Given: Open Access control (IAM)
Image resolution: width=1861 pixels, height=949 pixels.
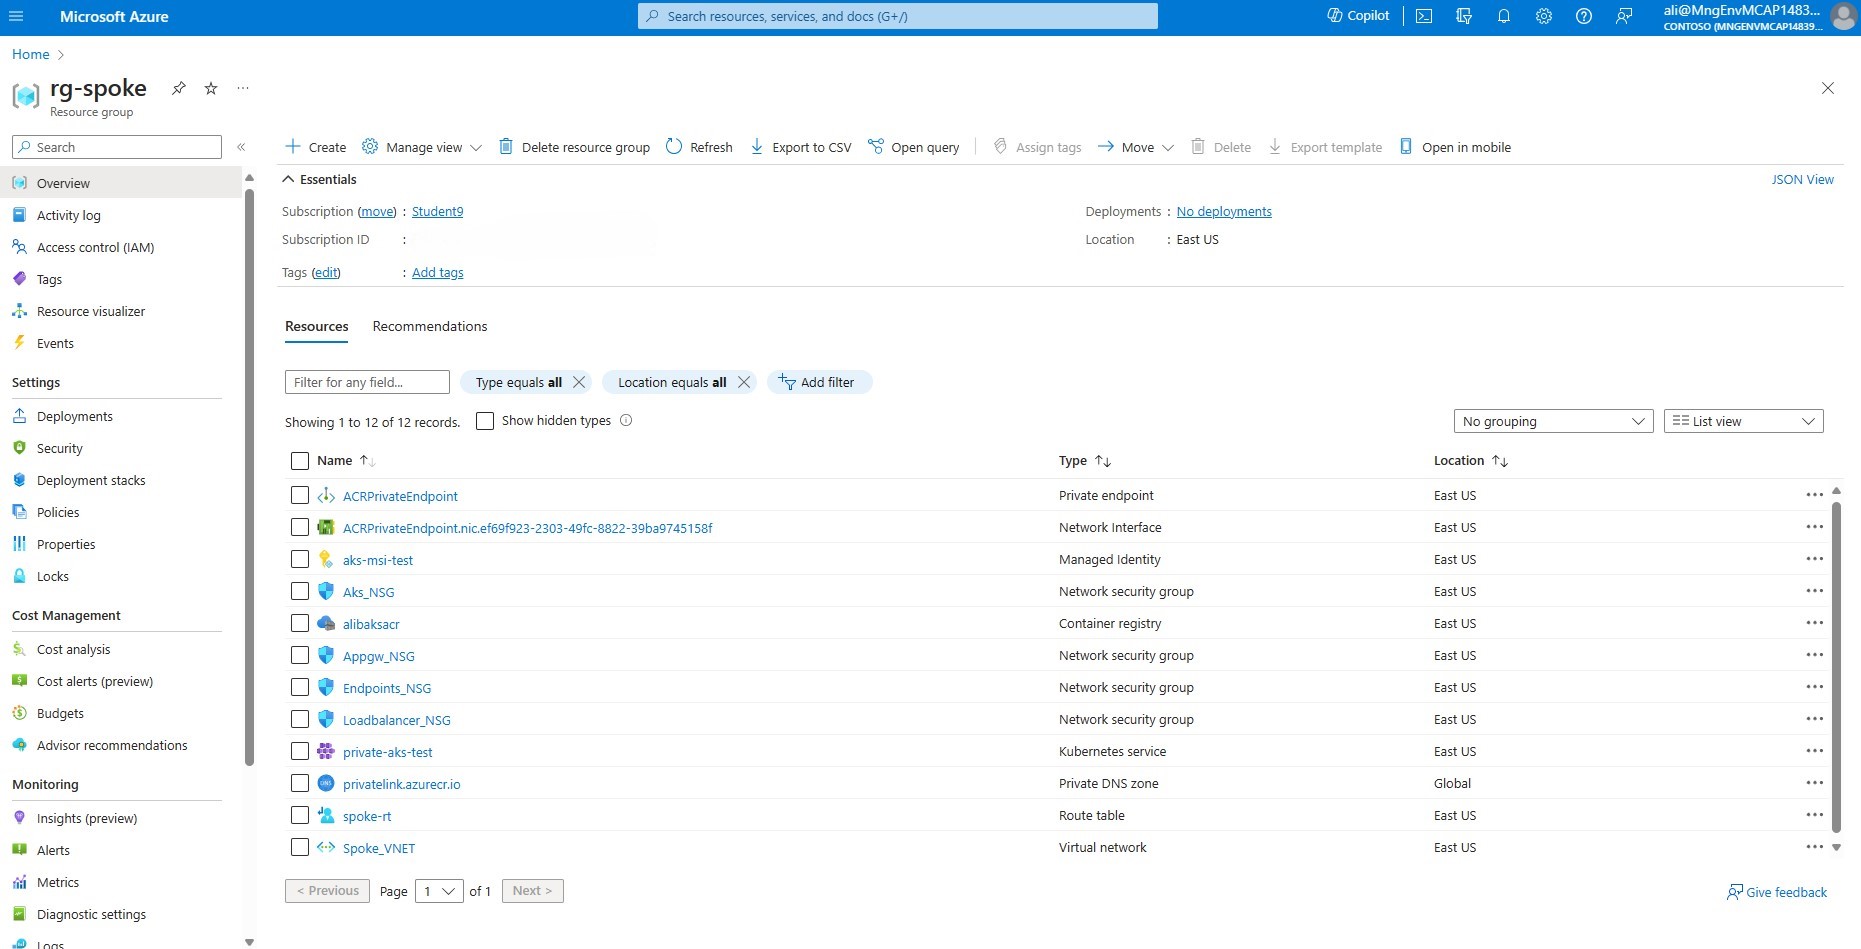Looking at the screenshot, I should click(x=96, y=247).
